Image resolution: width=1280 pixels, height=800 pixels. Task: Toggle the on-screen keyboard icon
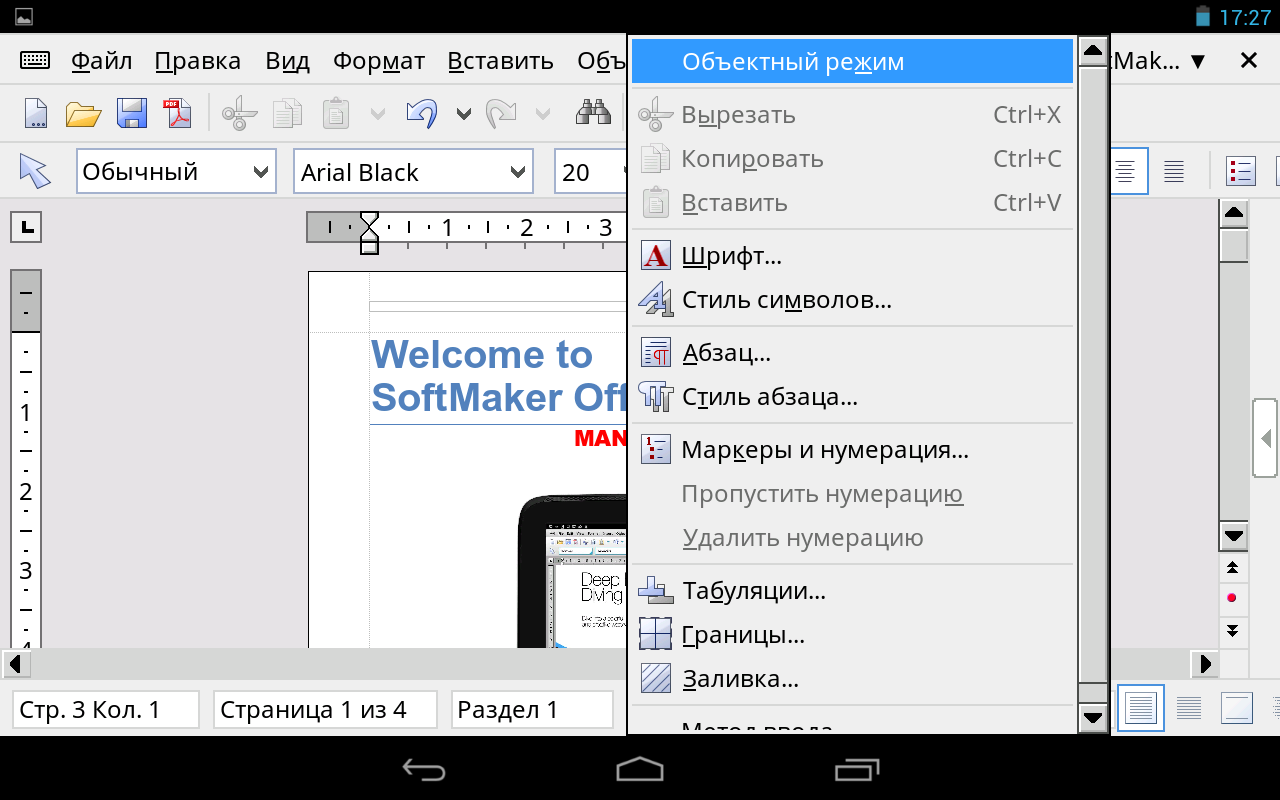click(35, 61)
